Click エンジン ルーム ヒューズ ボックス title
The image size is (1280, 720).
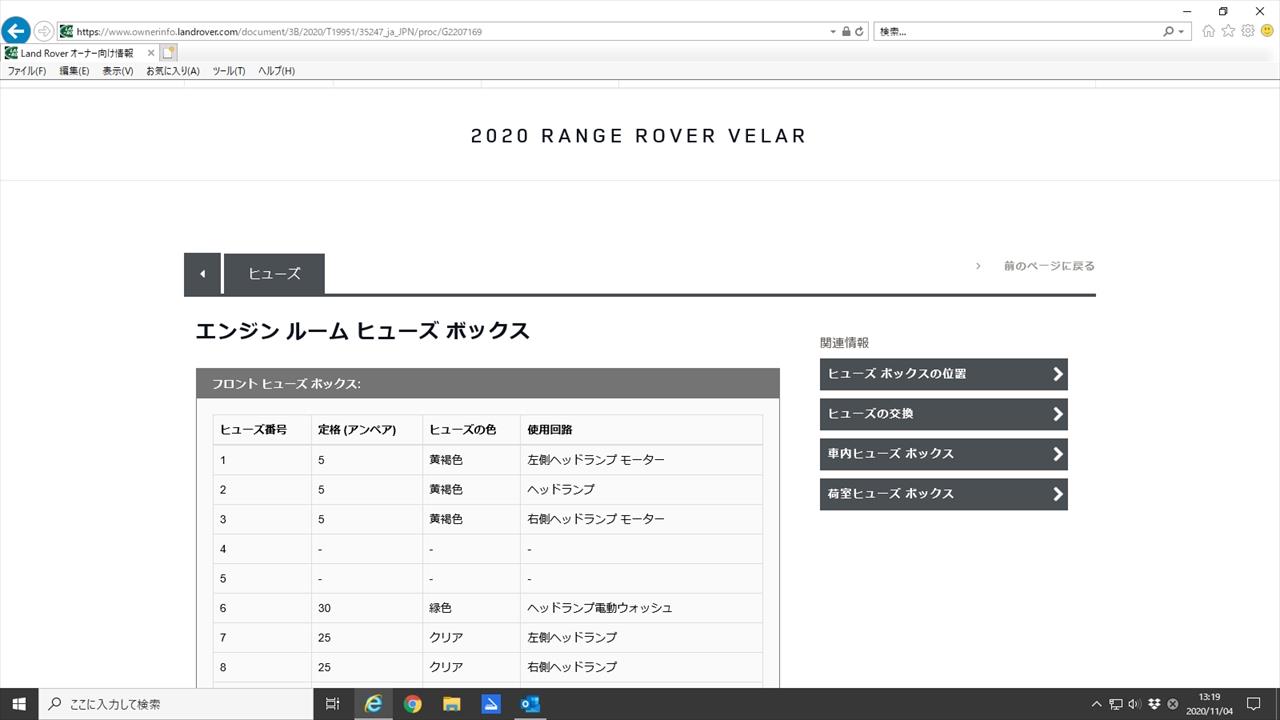(363, 331)
